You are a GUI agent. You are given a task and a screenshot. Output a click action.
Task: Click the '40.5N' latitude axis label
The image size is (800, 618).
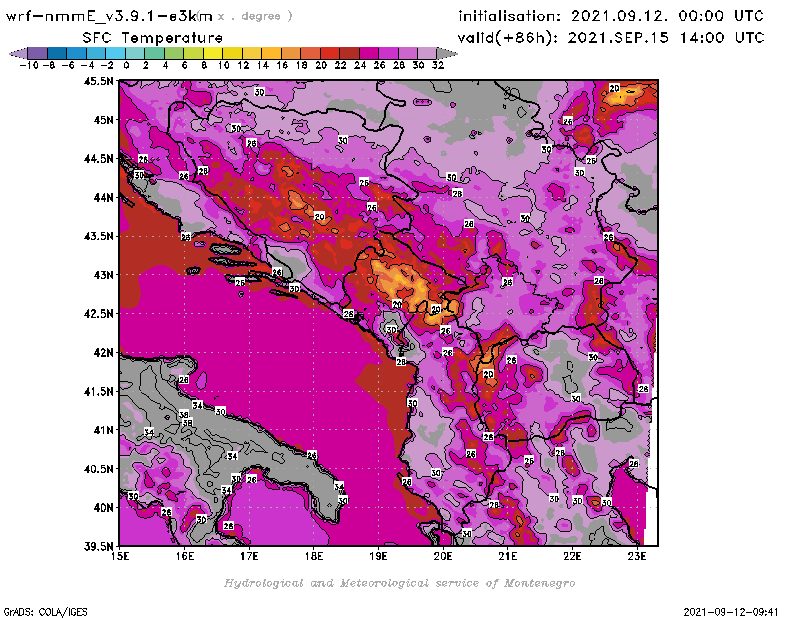pyautogui.click(x=98, y=469)
